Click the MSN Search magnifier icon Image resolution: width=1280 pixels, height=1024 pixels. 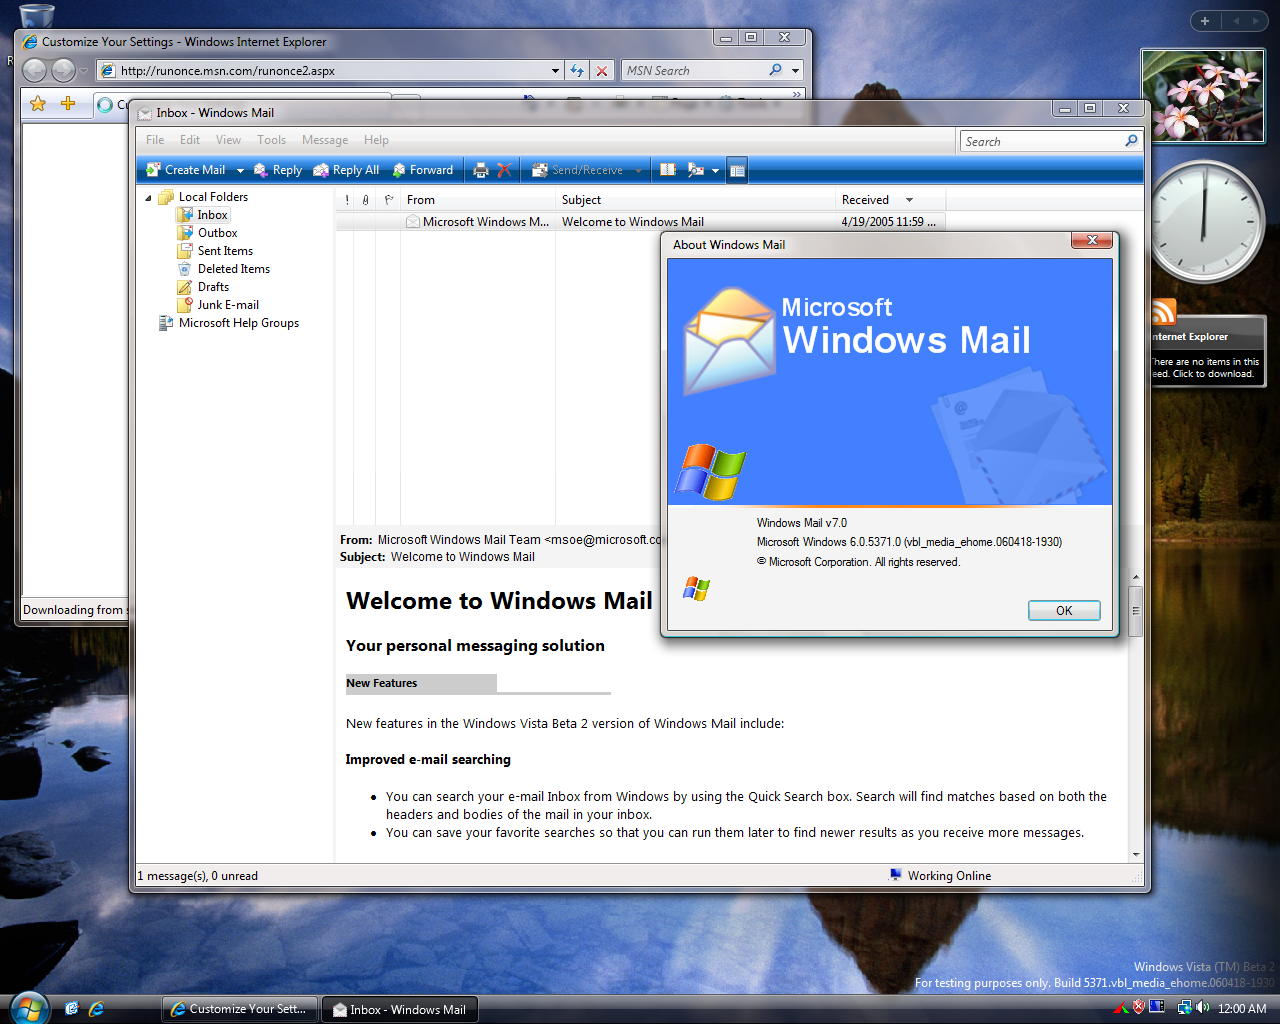pyautogui.click(x=776, y=70)
